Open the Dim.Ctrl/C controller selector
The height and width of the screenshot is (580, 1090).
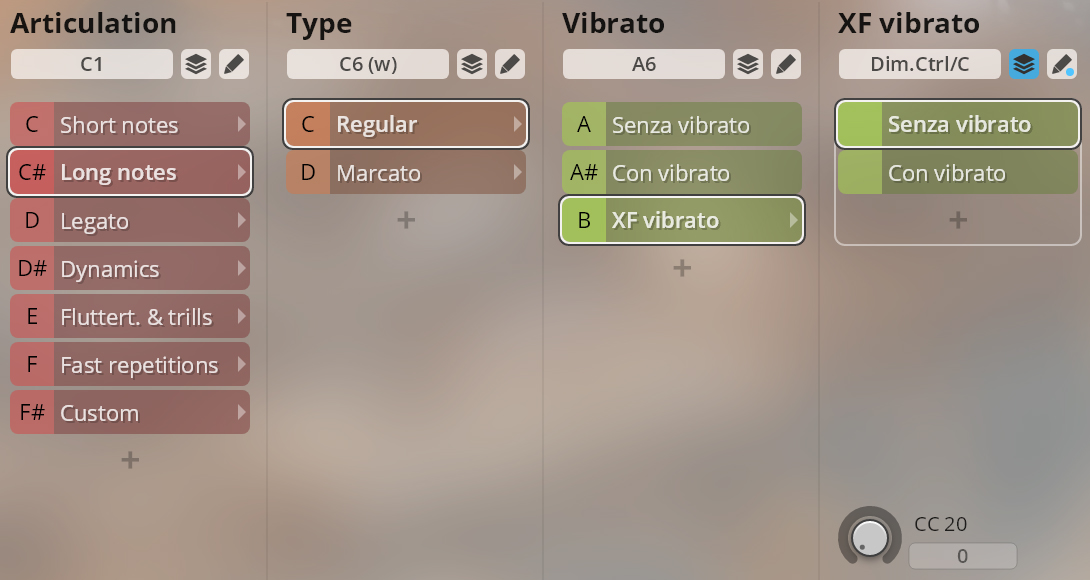920,64
